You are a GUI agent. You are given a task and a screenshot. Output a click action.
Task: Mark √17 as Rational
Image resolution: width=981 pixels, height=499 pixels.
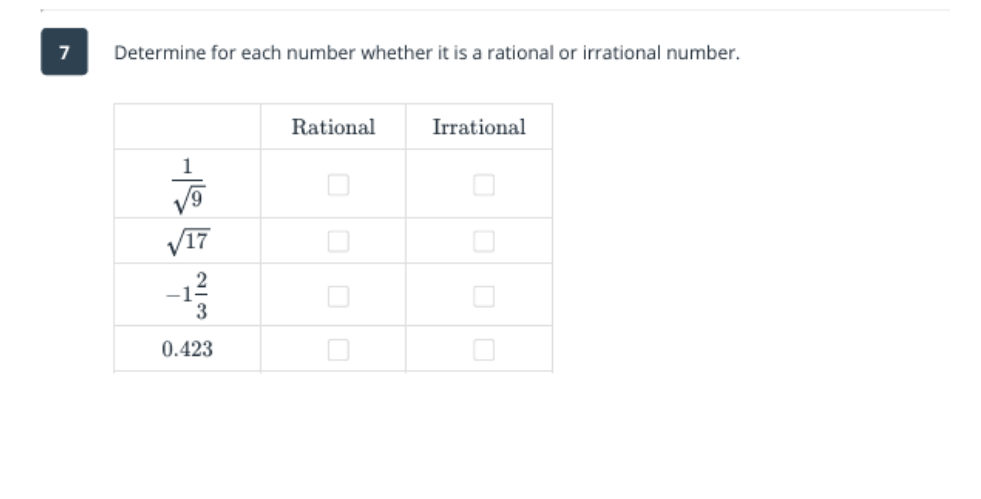(339, 241)
